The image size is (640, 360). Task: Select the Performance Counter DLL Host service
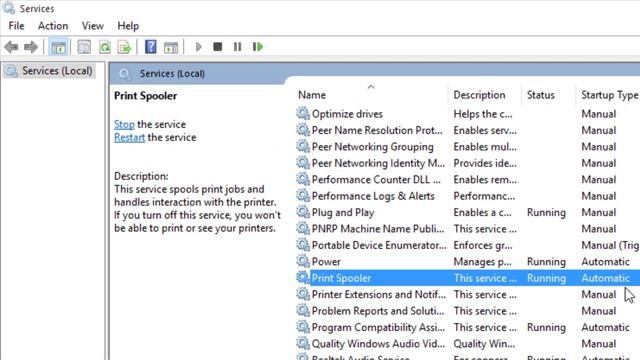coord(376,180)
